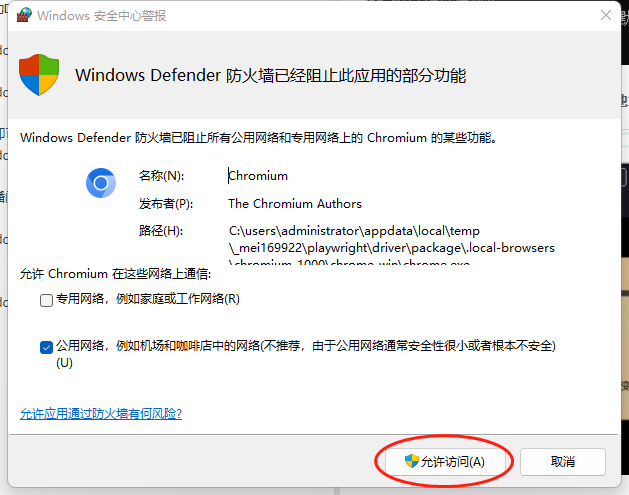Click the '发布者(P):' label
The image size is (629, 495).
tap(166, 204)
